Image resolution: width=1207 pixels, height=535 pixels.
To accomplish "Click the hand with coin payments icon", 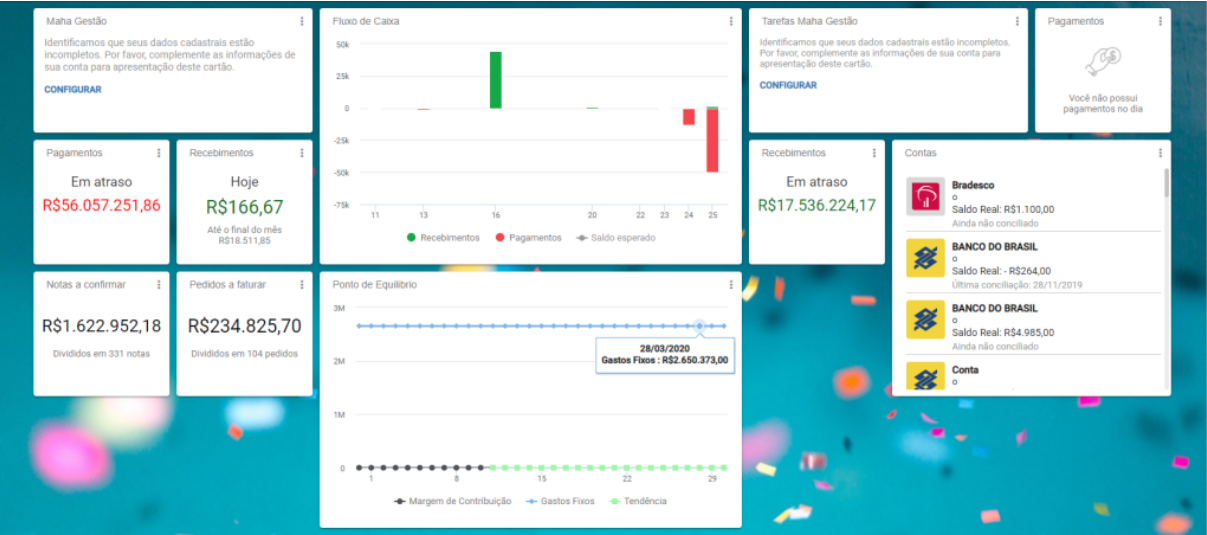I will click(1103, 62).
